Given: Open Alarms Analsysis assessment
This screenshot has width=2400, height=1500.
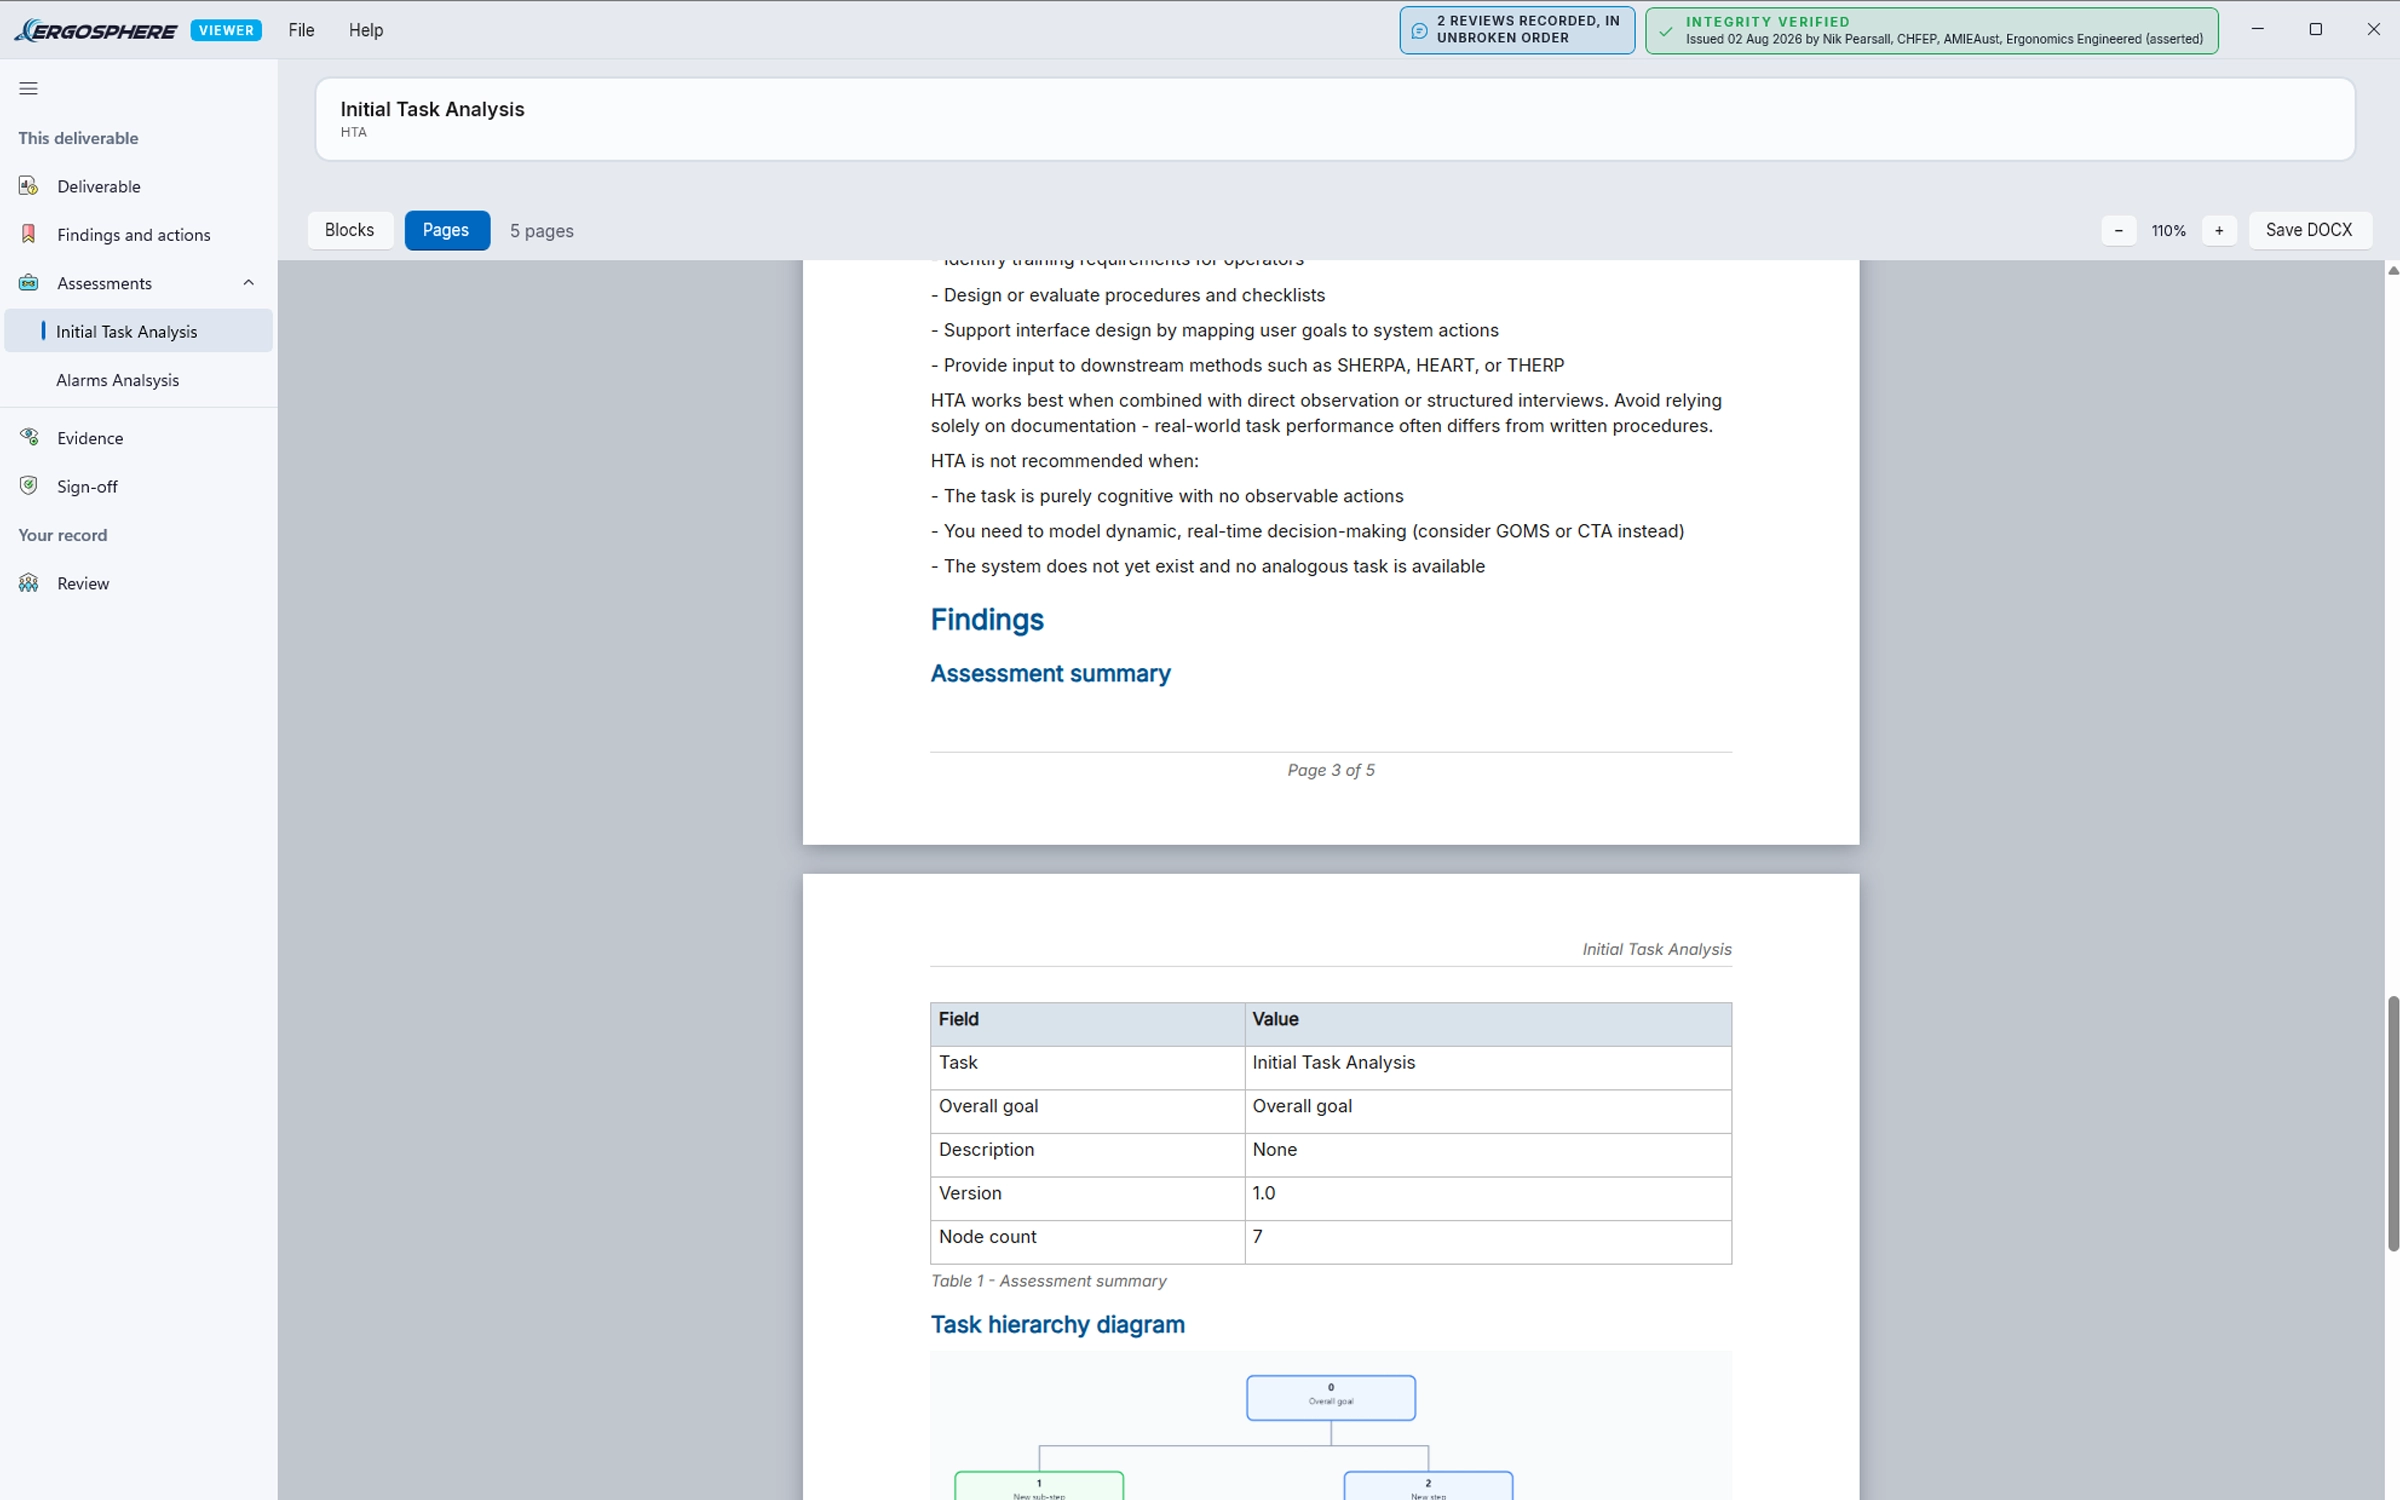Looking at the screenshot, I should point(138,380).
